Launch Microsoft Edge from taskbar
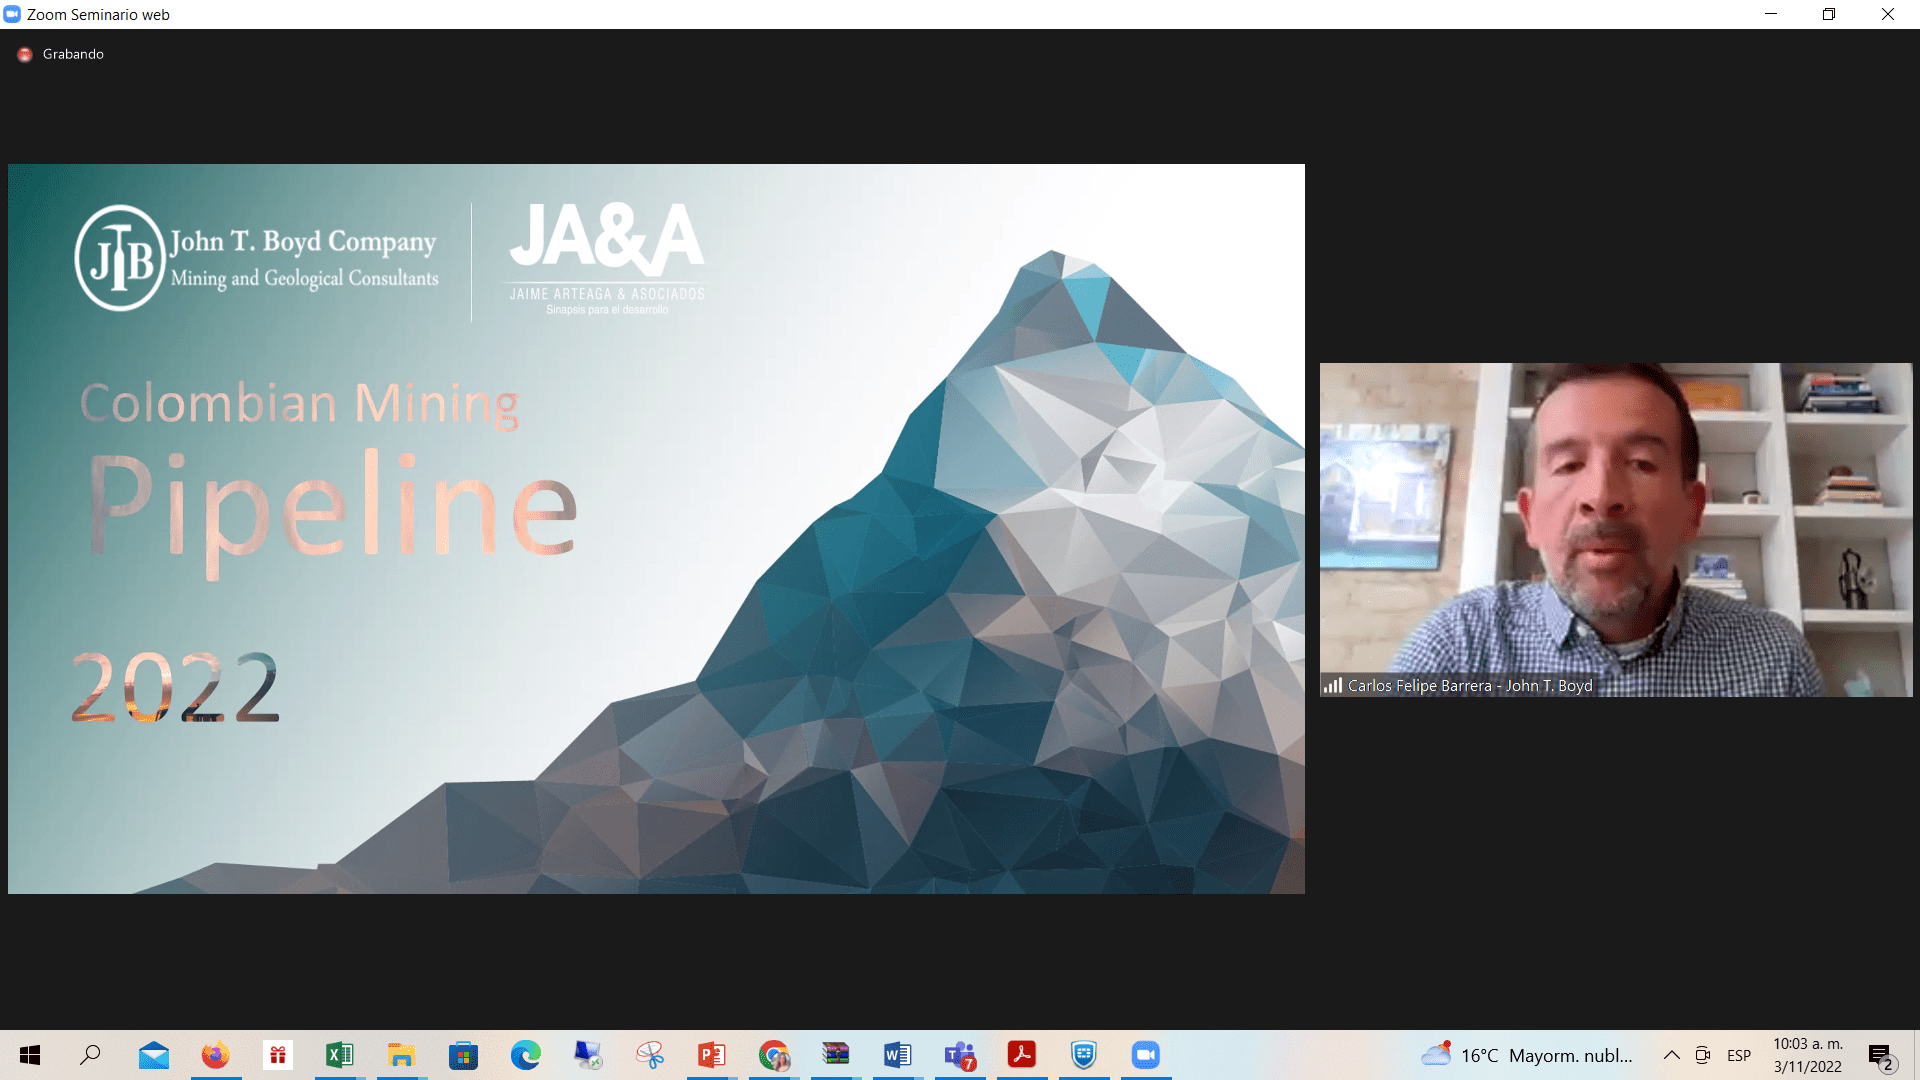This screenshot has height=1080, width=1920. 525,1055
